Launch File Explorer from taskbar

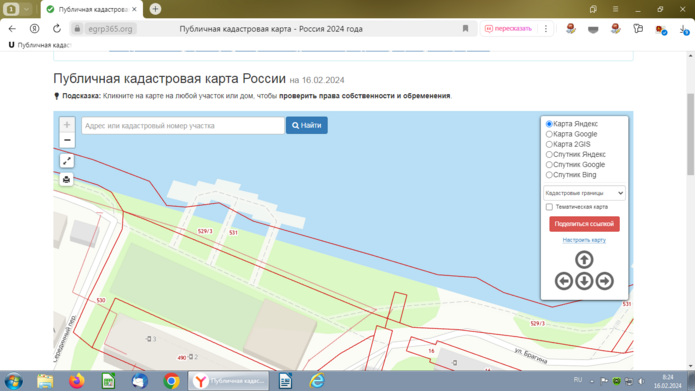[45, 381]
